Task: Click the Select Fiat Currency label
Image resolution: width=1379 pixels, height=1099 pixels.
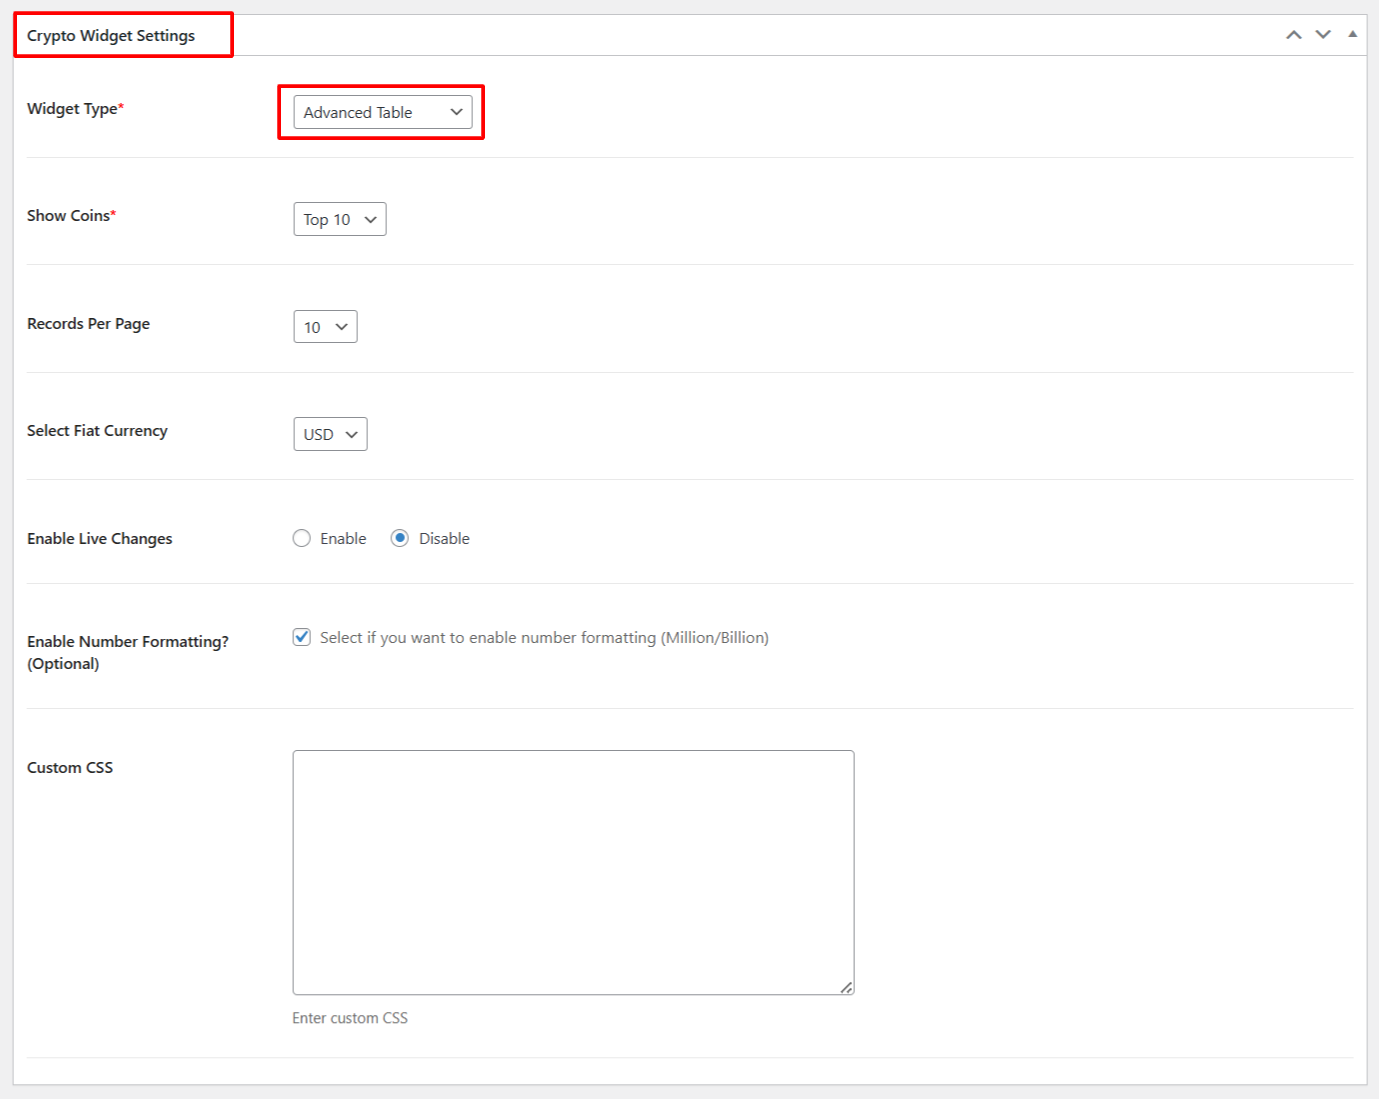Action: point(97,431)
